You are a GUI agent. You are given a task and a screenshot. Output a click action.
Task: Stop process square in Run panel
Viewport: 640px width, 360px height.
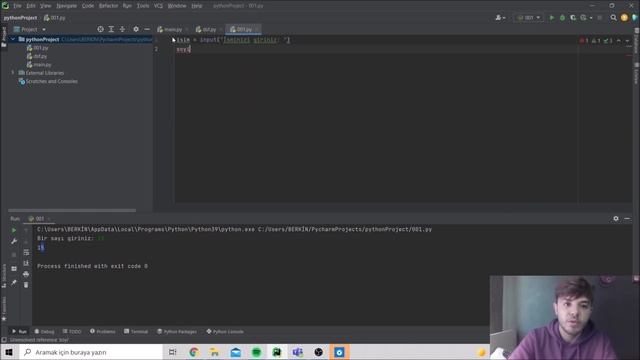pyautogui.click(x=14, y=255)
